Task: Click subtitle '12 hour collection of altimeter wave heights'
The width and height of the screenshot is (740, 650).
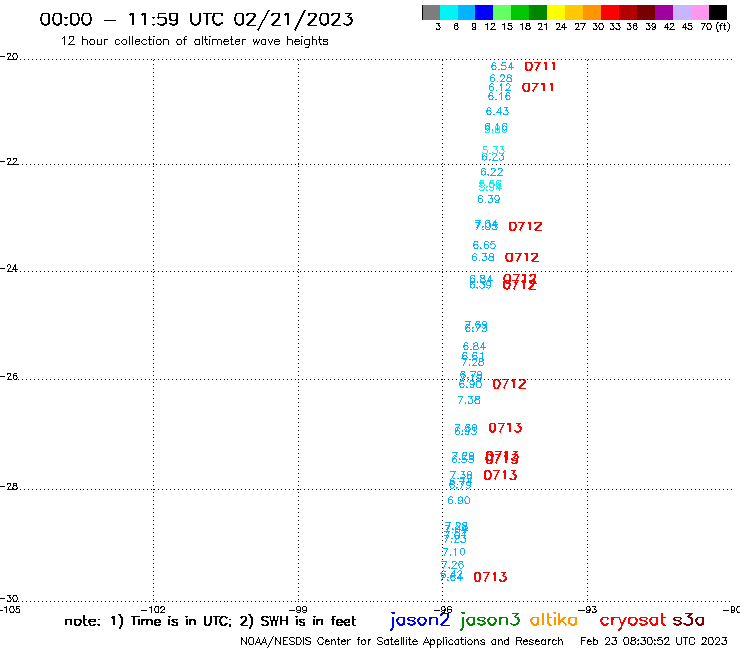Action: point(194,41)
